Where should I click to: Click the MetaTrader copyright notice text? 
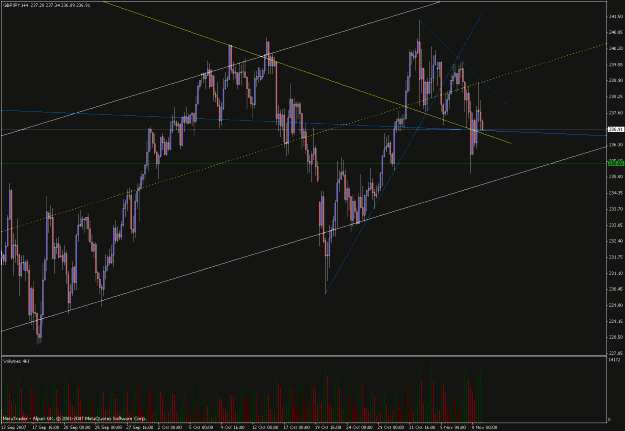click(75, 419)
